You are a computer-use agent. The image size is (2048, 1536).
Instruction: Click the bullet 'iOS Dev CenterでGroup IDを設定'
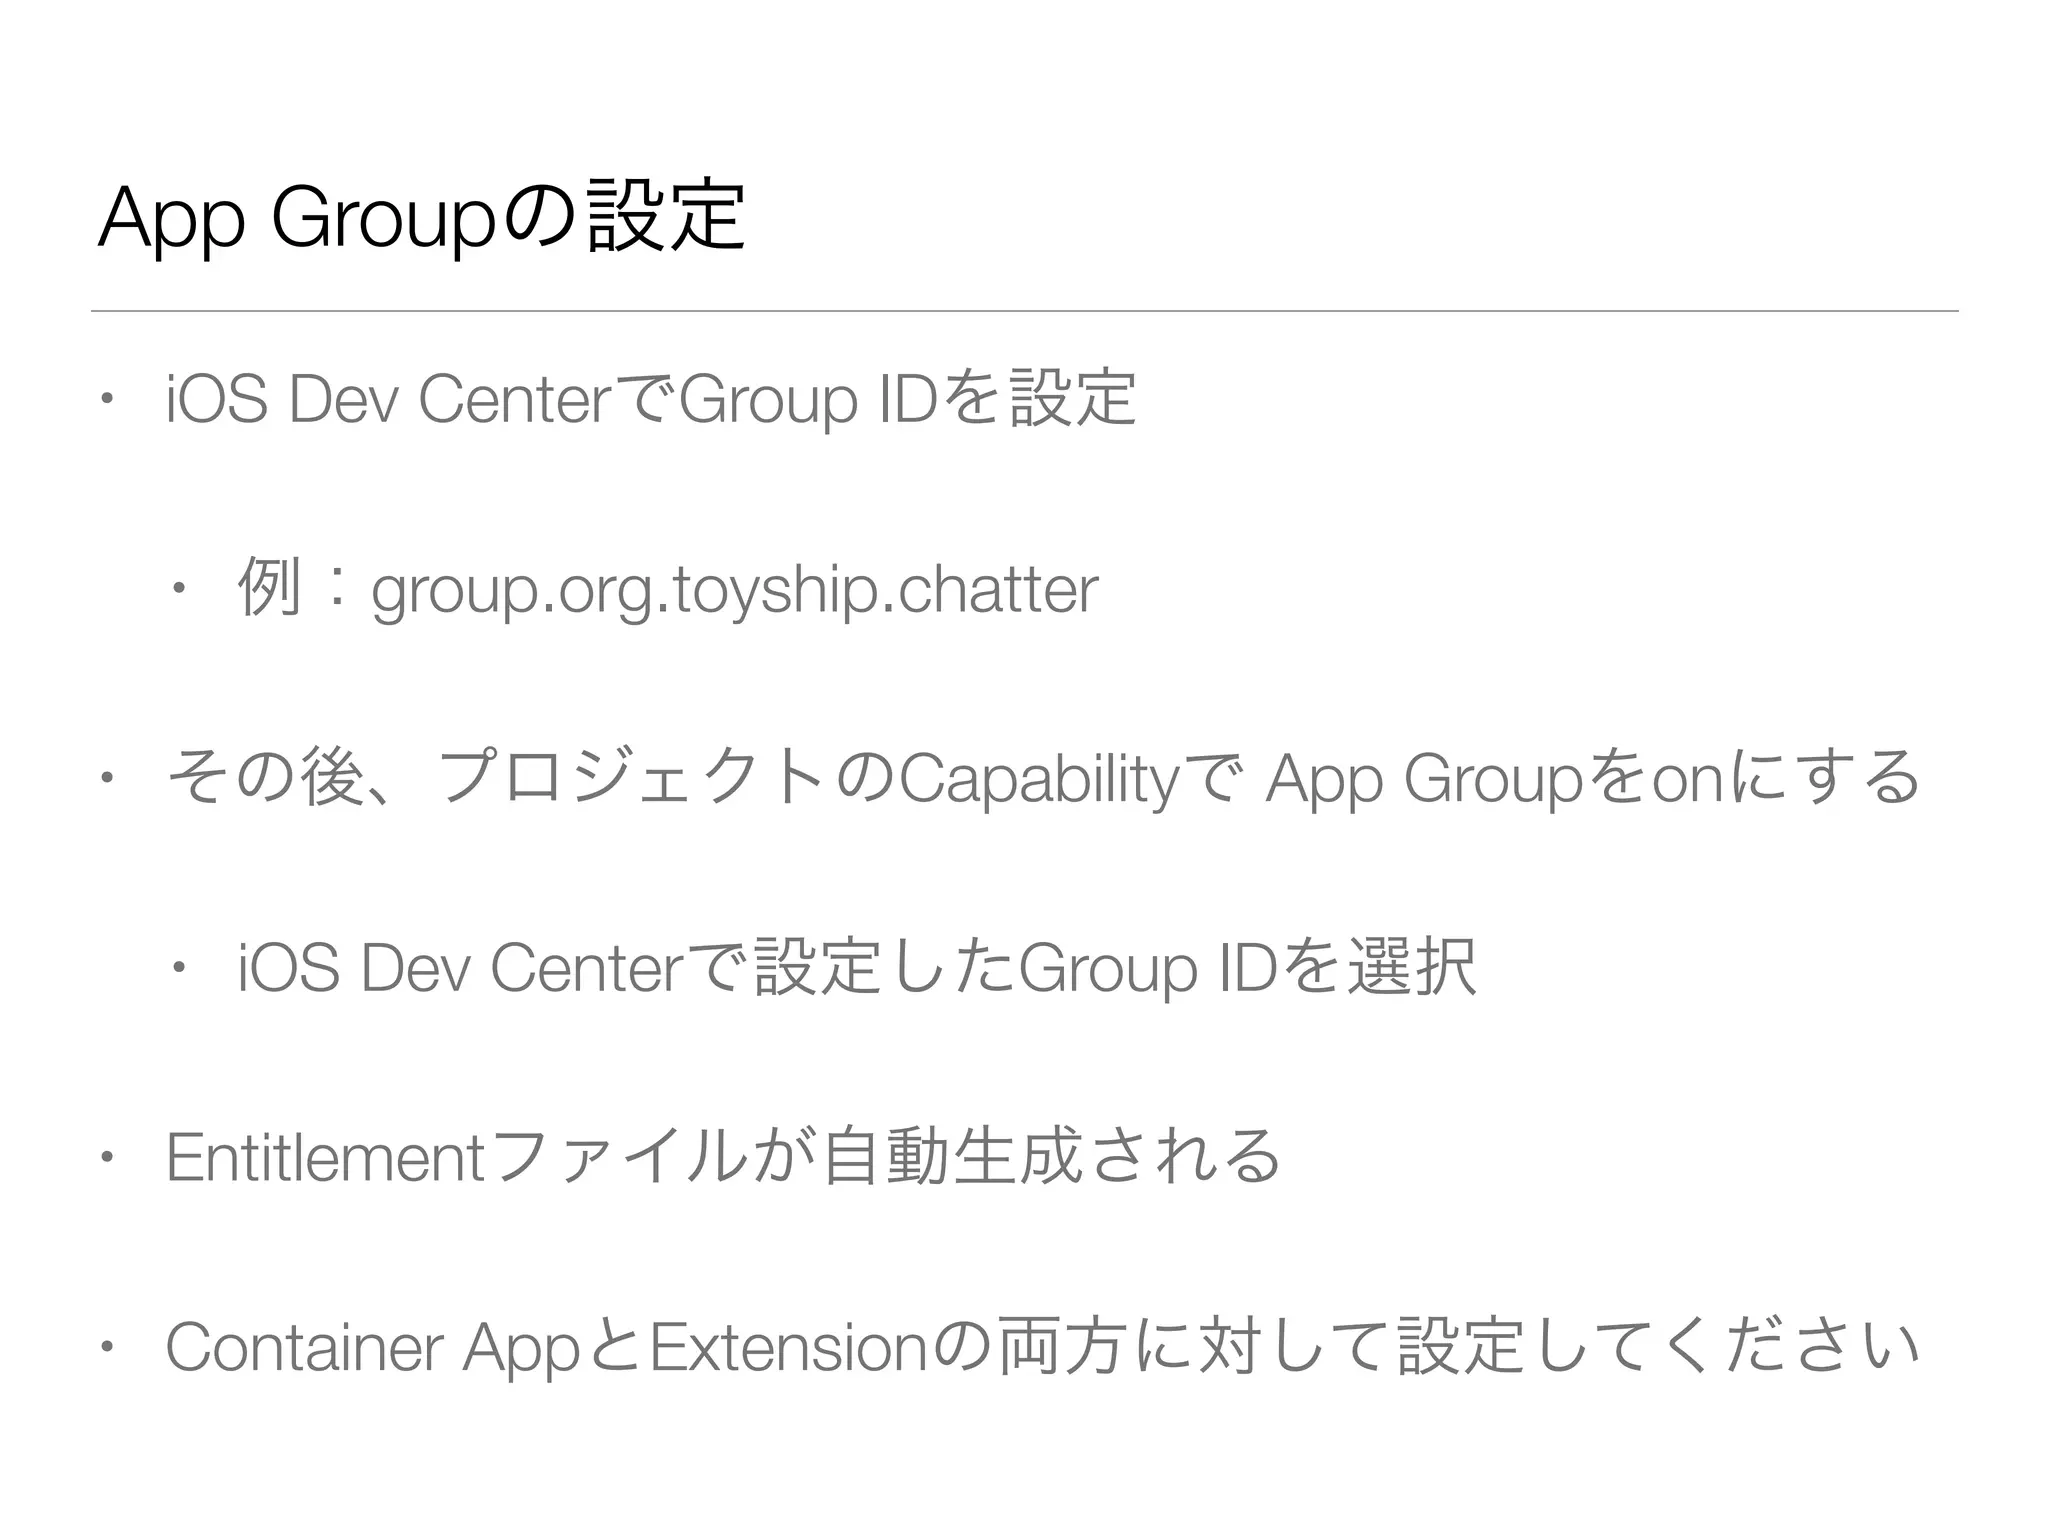click(651, 400)
